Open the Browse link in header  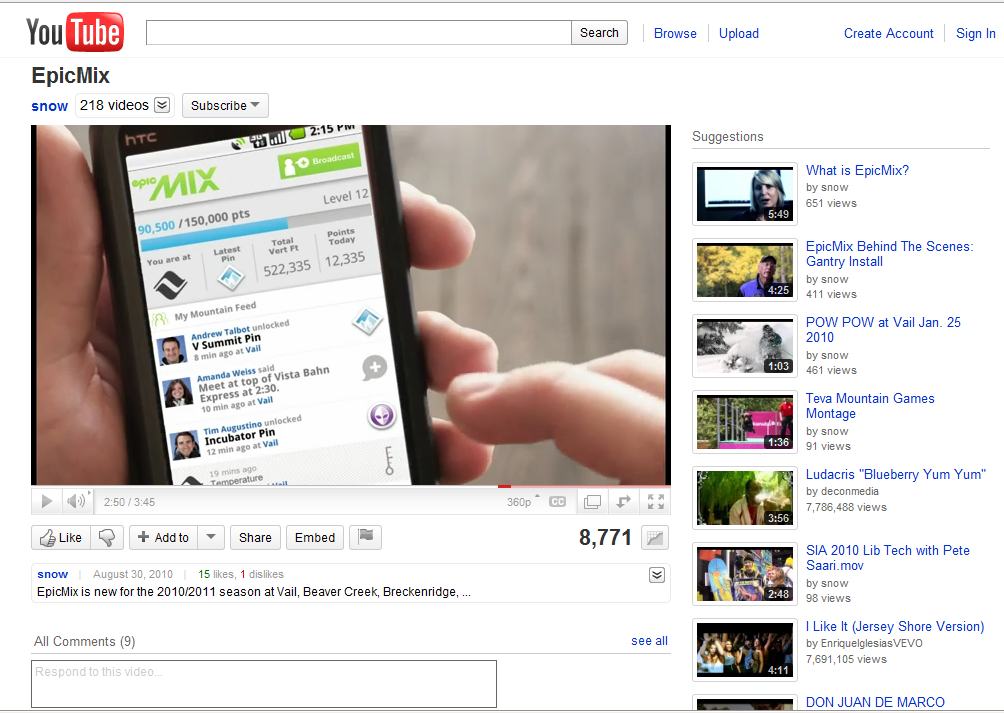tap(675, 33)
